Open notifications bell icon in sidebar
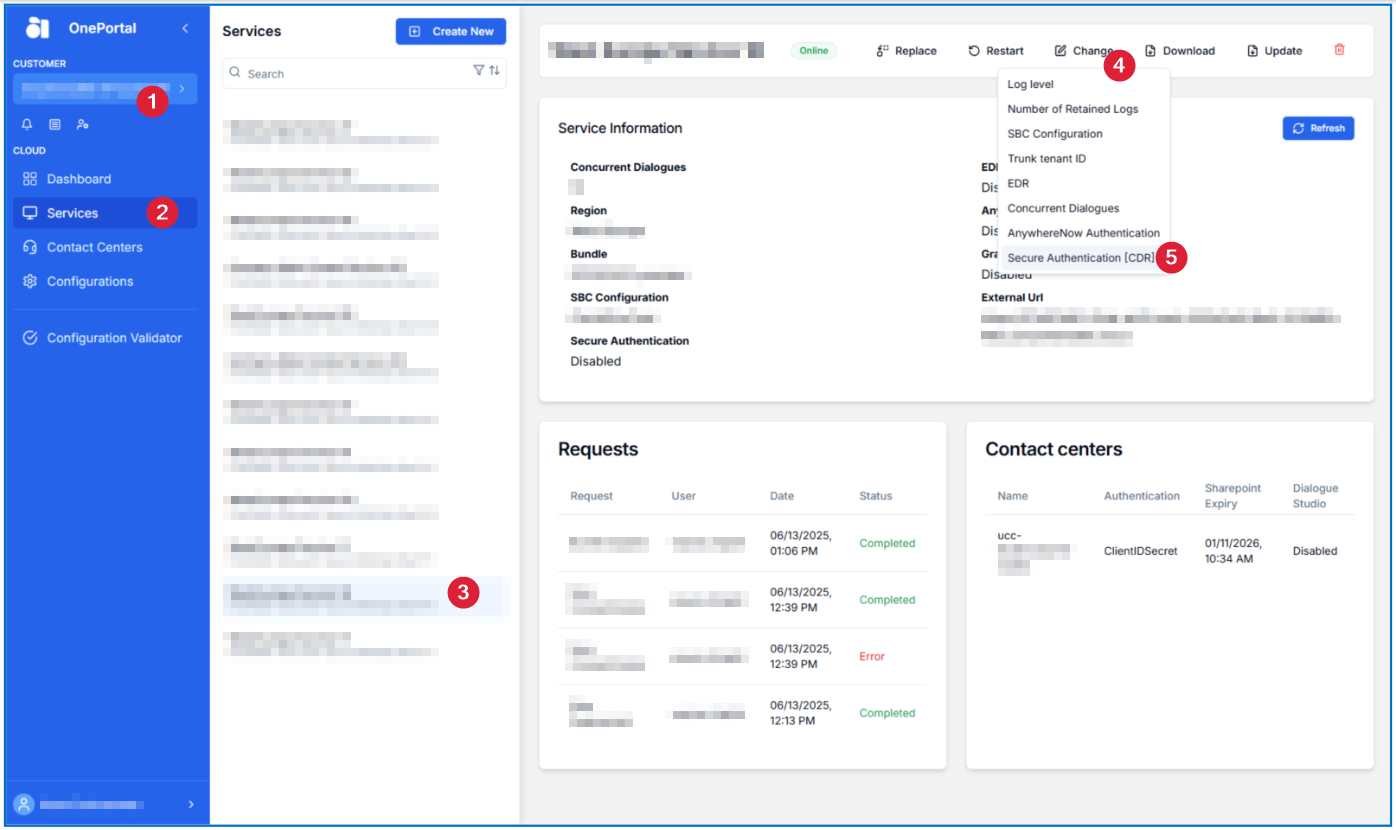The image size is (1396, 830). (27, 124)
